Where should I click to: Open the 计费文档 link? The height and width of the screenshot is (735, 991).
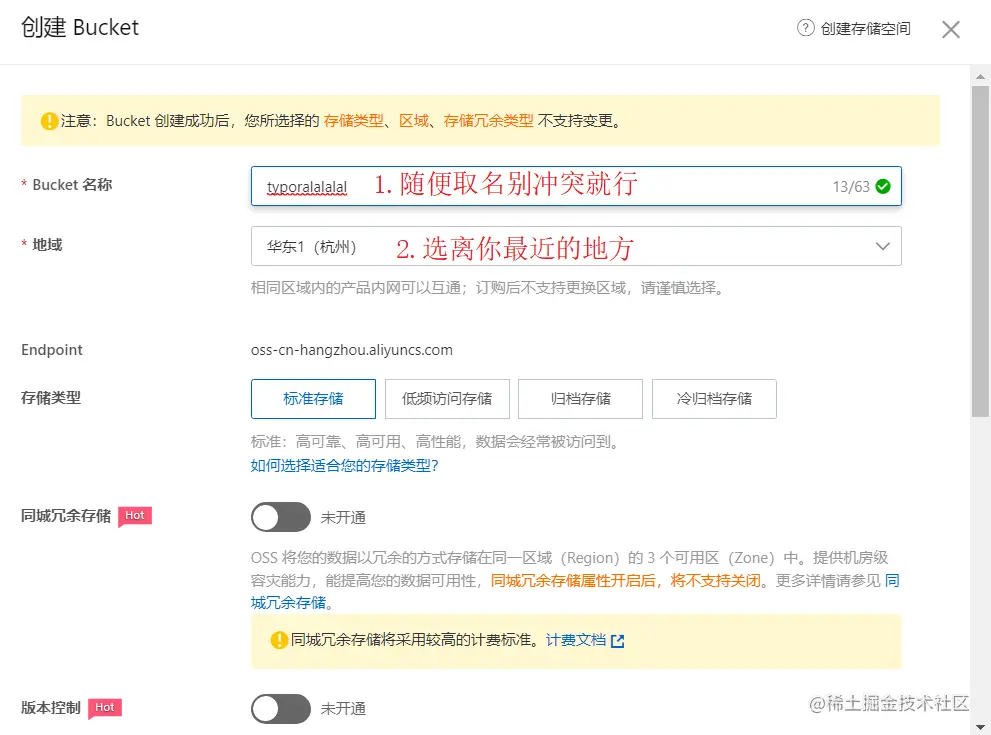pyautogui.click(x=576, y=640)
